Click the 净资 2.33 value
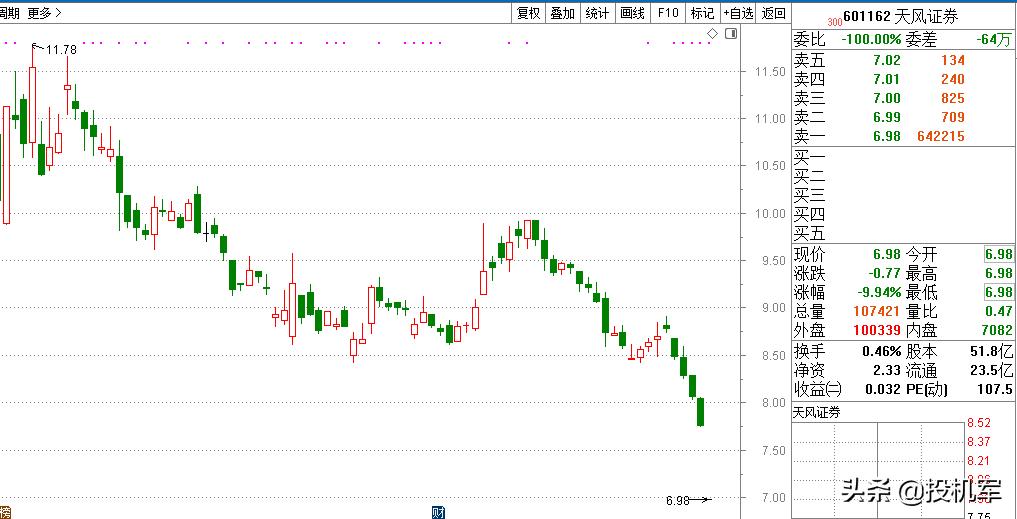Viewport: 1017px width, 519px height. [887, 370]
